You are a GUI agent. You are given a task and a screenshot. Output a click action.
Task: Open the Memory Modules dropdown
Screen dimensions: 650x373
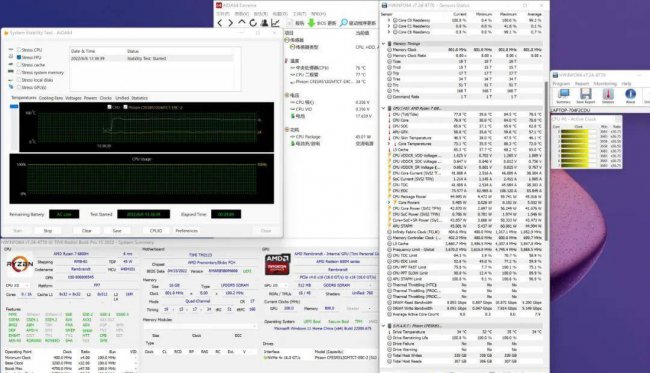click(199, 327)
